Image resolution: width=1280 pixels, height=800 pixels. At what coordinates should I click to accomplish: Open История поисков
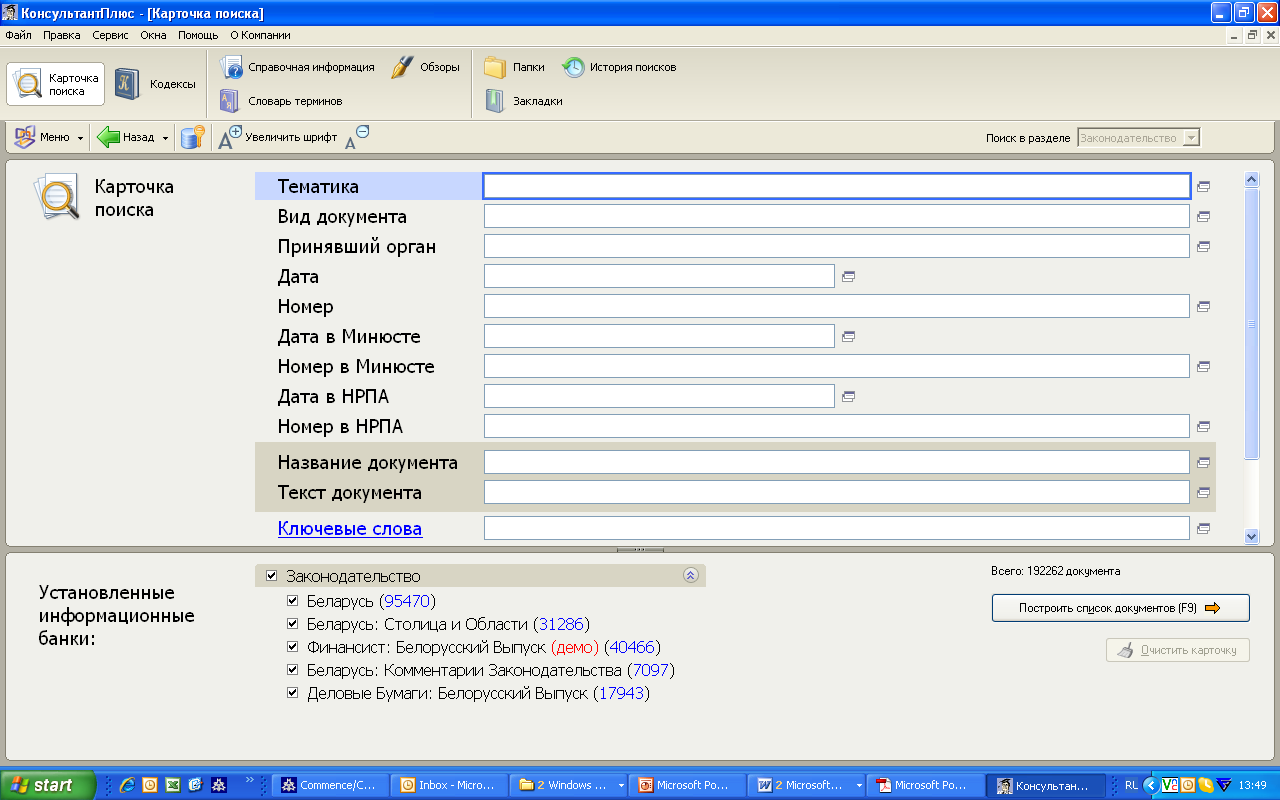pyautogui.click(x=619, y=67)
